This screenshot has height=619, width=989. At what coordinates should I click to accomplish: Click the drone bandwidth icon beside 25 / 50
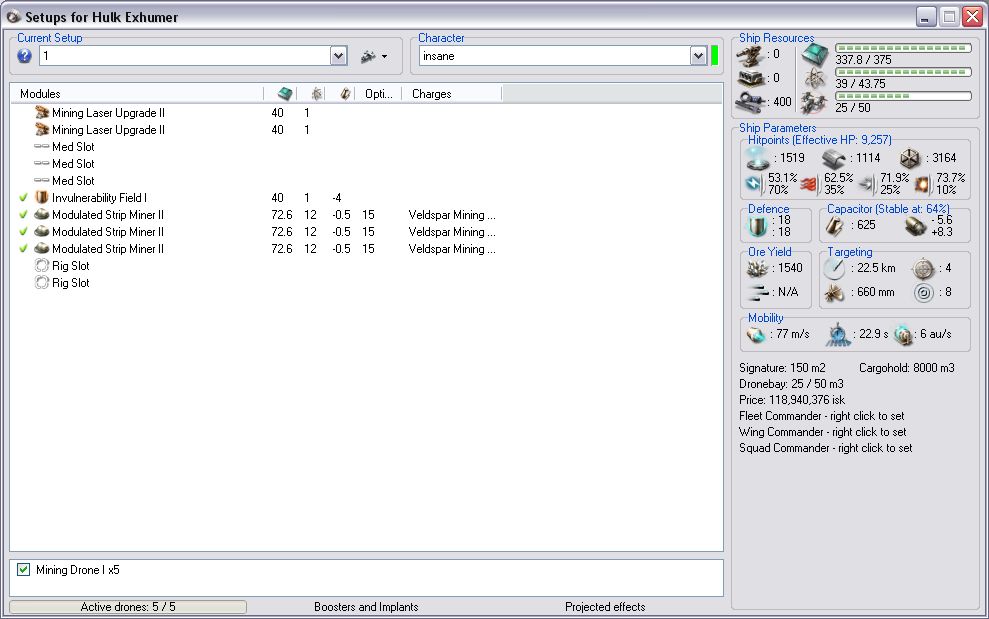814,103
